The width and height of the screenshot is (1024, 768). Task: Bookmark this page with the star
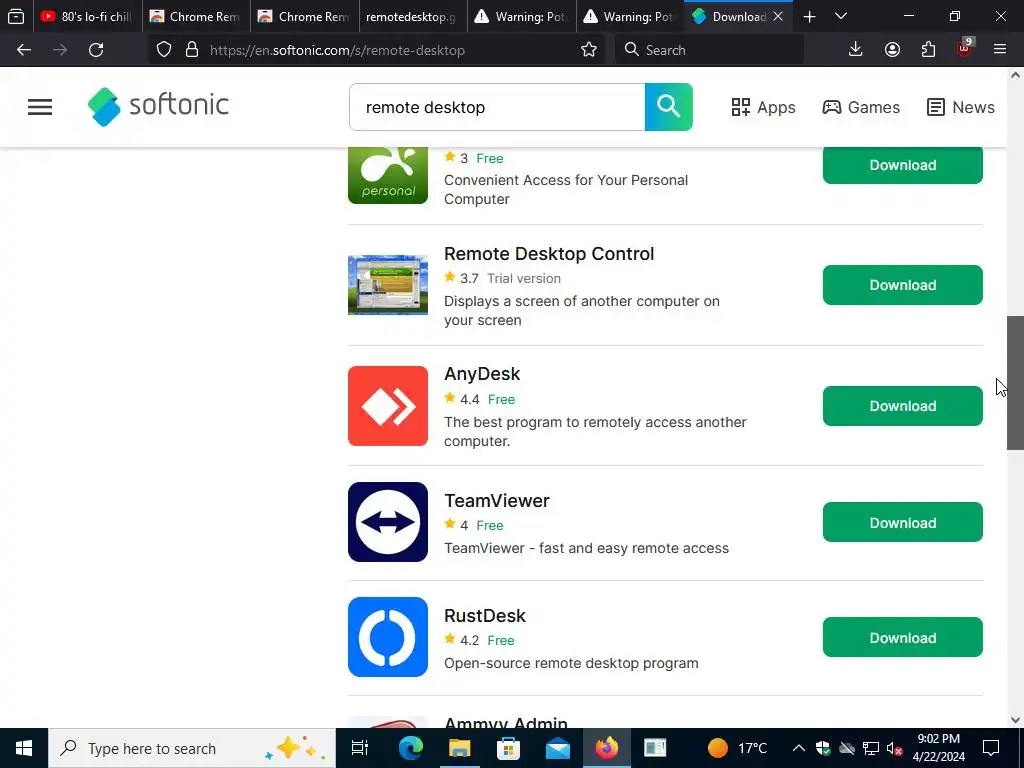pos(588,50)
